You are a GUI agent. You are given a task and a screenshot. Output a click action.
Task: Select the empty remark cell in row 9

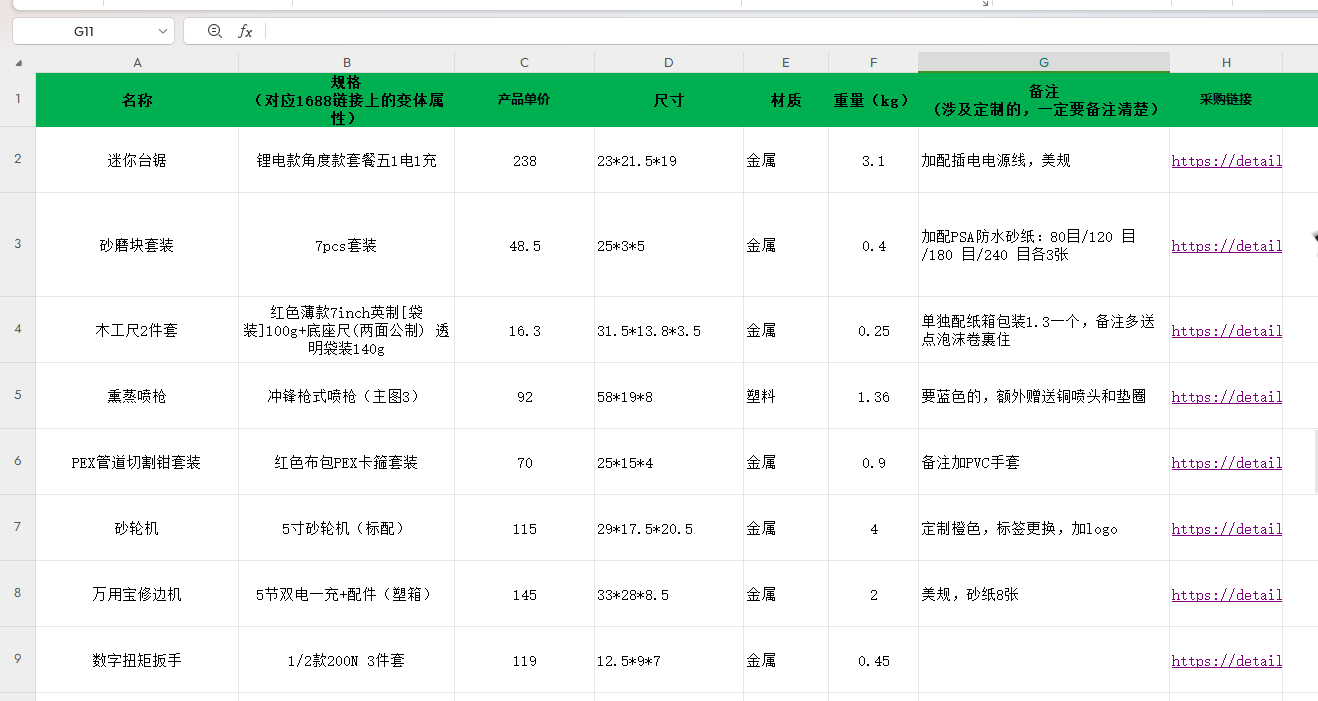(1043, 660)
